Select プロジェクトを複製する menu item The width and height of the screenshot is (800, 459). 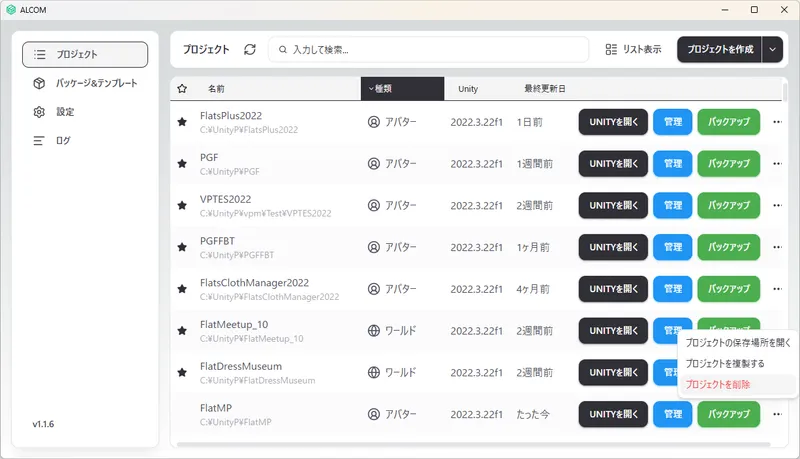[x=738, y=364]
